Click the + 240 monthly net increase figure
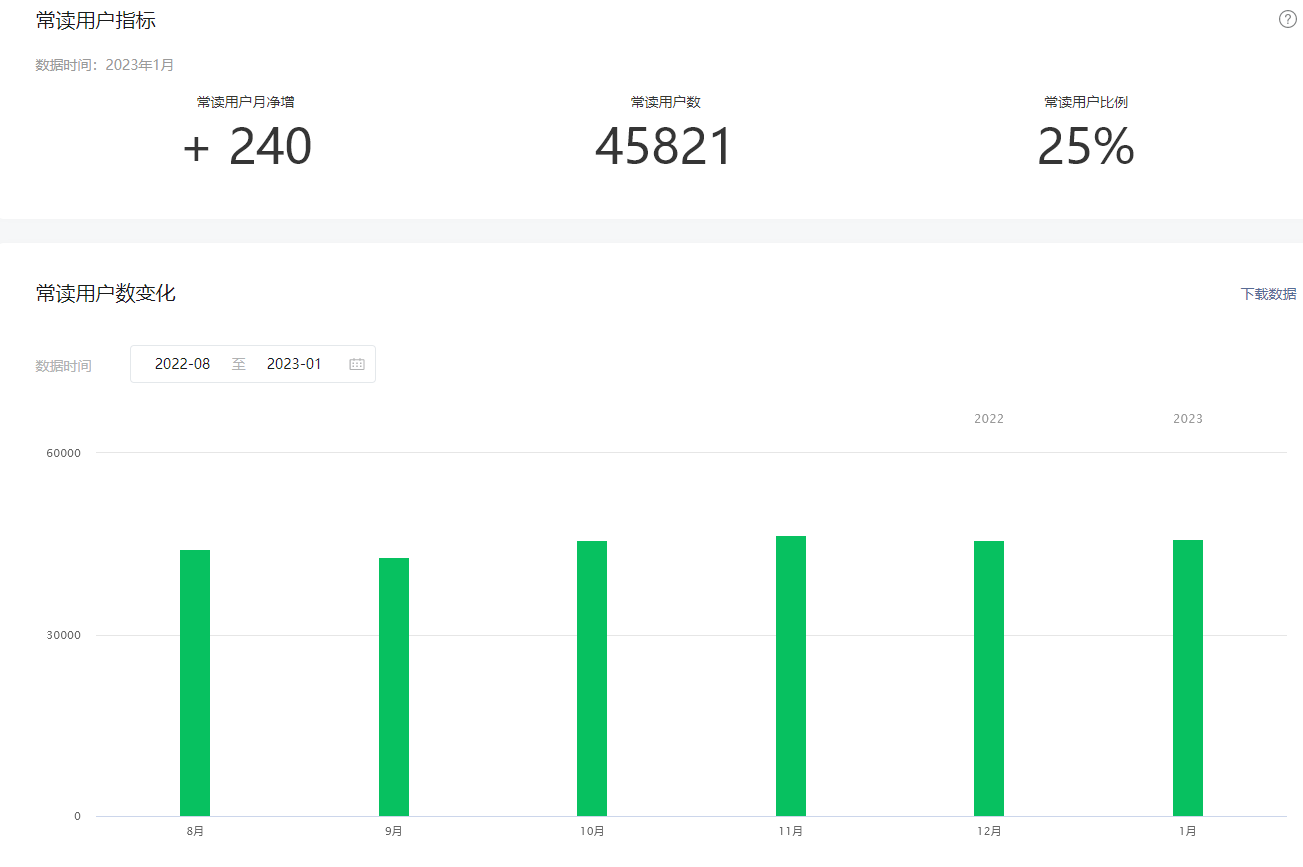1303x867 pixels. point(247,147)
